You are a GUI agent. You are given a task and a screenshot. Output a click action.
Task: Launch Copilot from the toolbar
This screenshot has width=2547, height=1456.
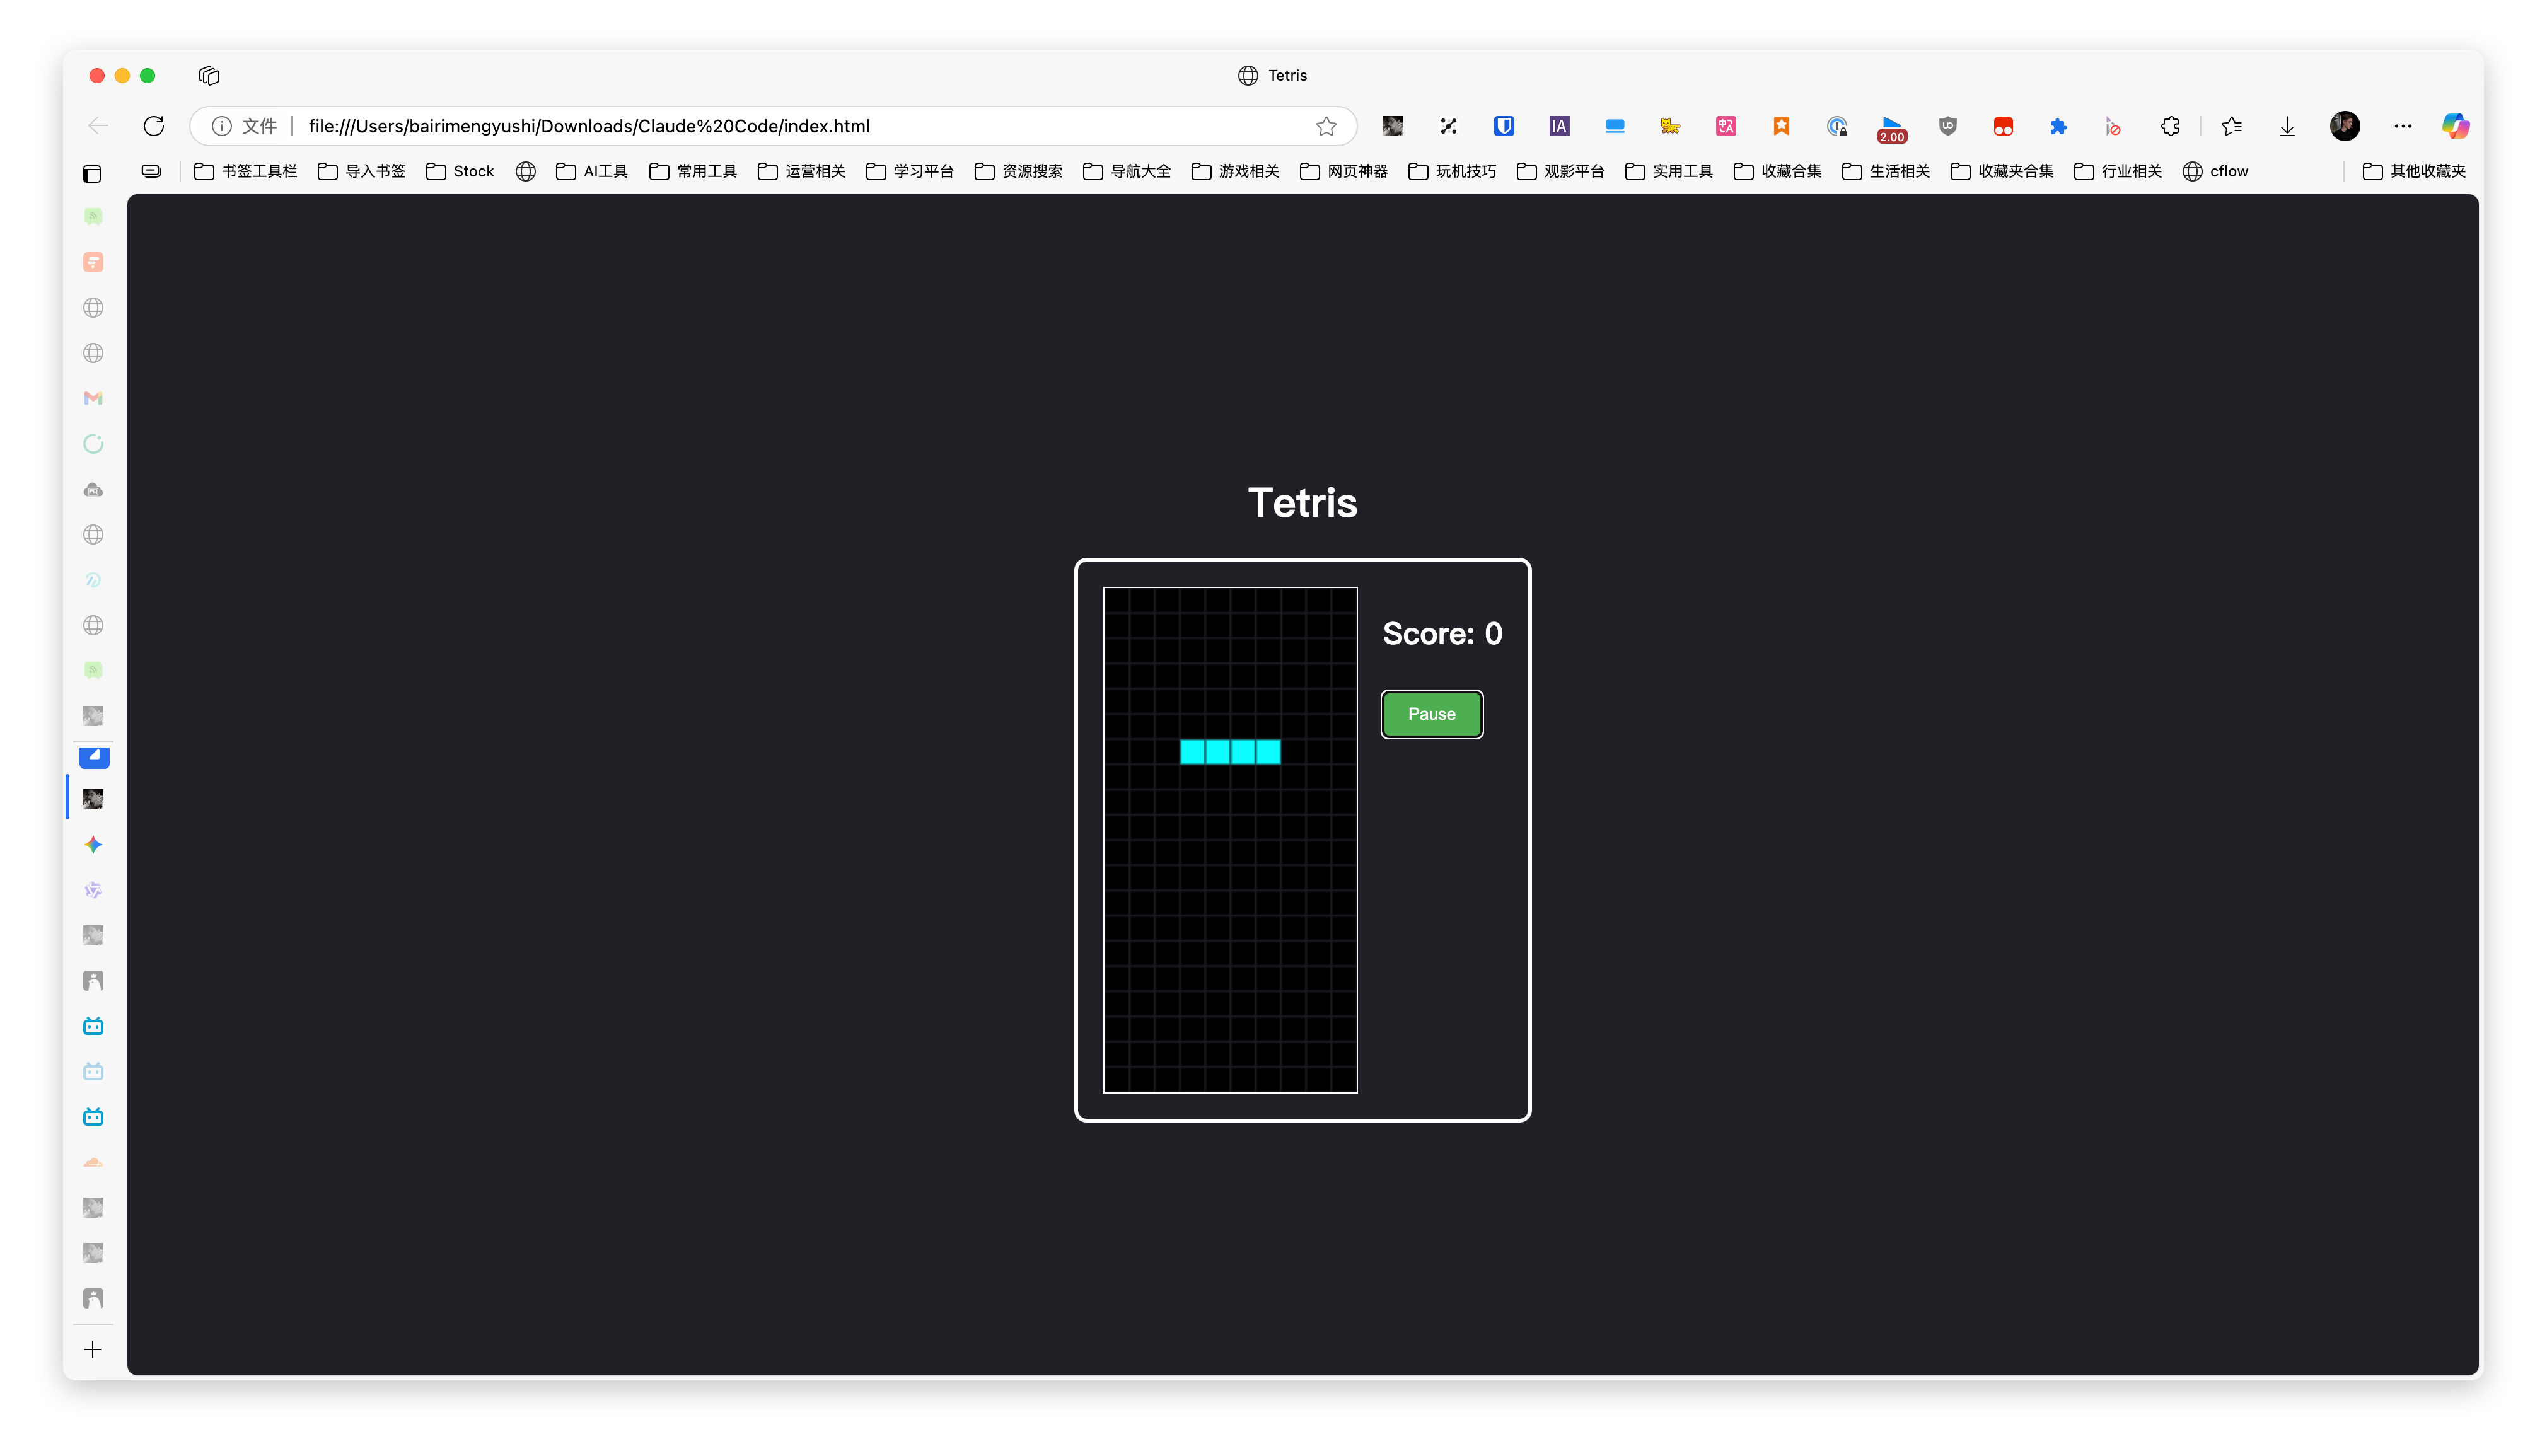pos(2456,126)
